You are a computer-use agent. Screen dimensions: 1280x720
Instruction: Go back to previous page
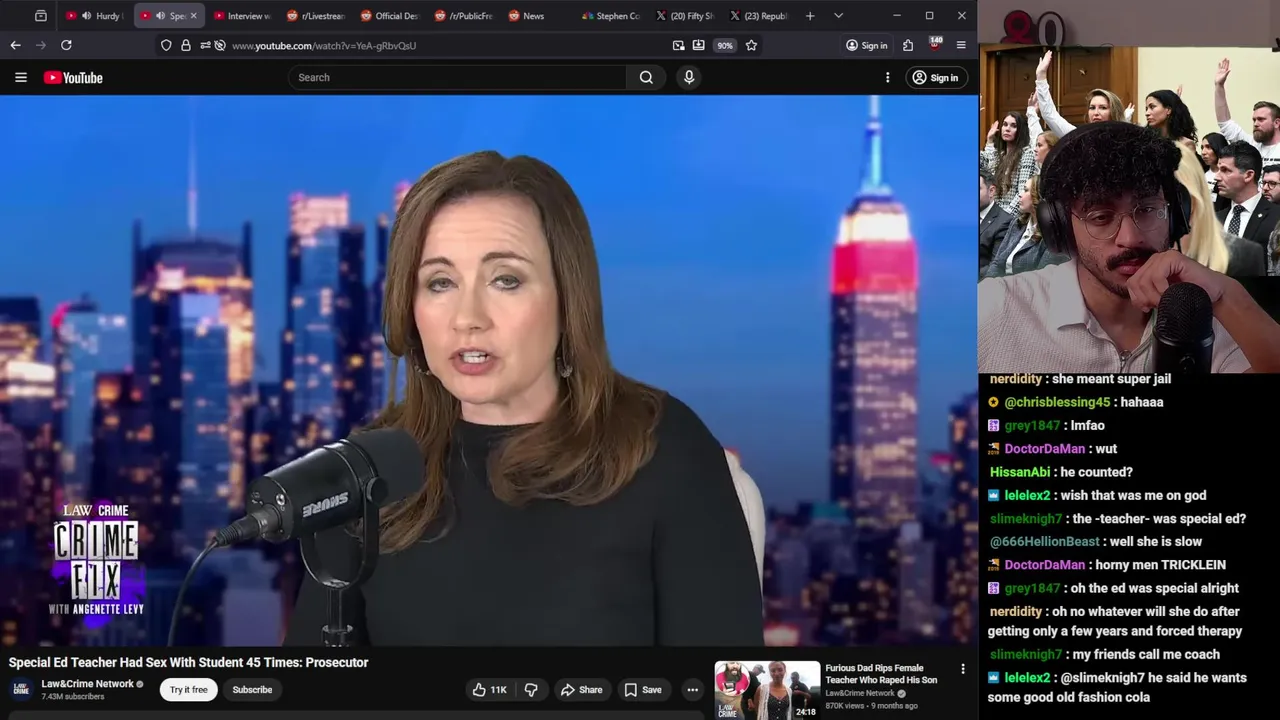tap(15, 45)
